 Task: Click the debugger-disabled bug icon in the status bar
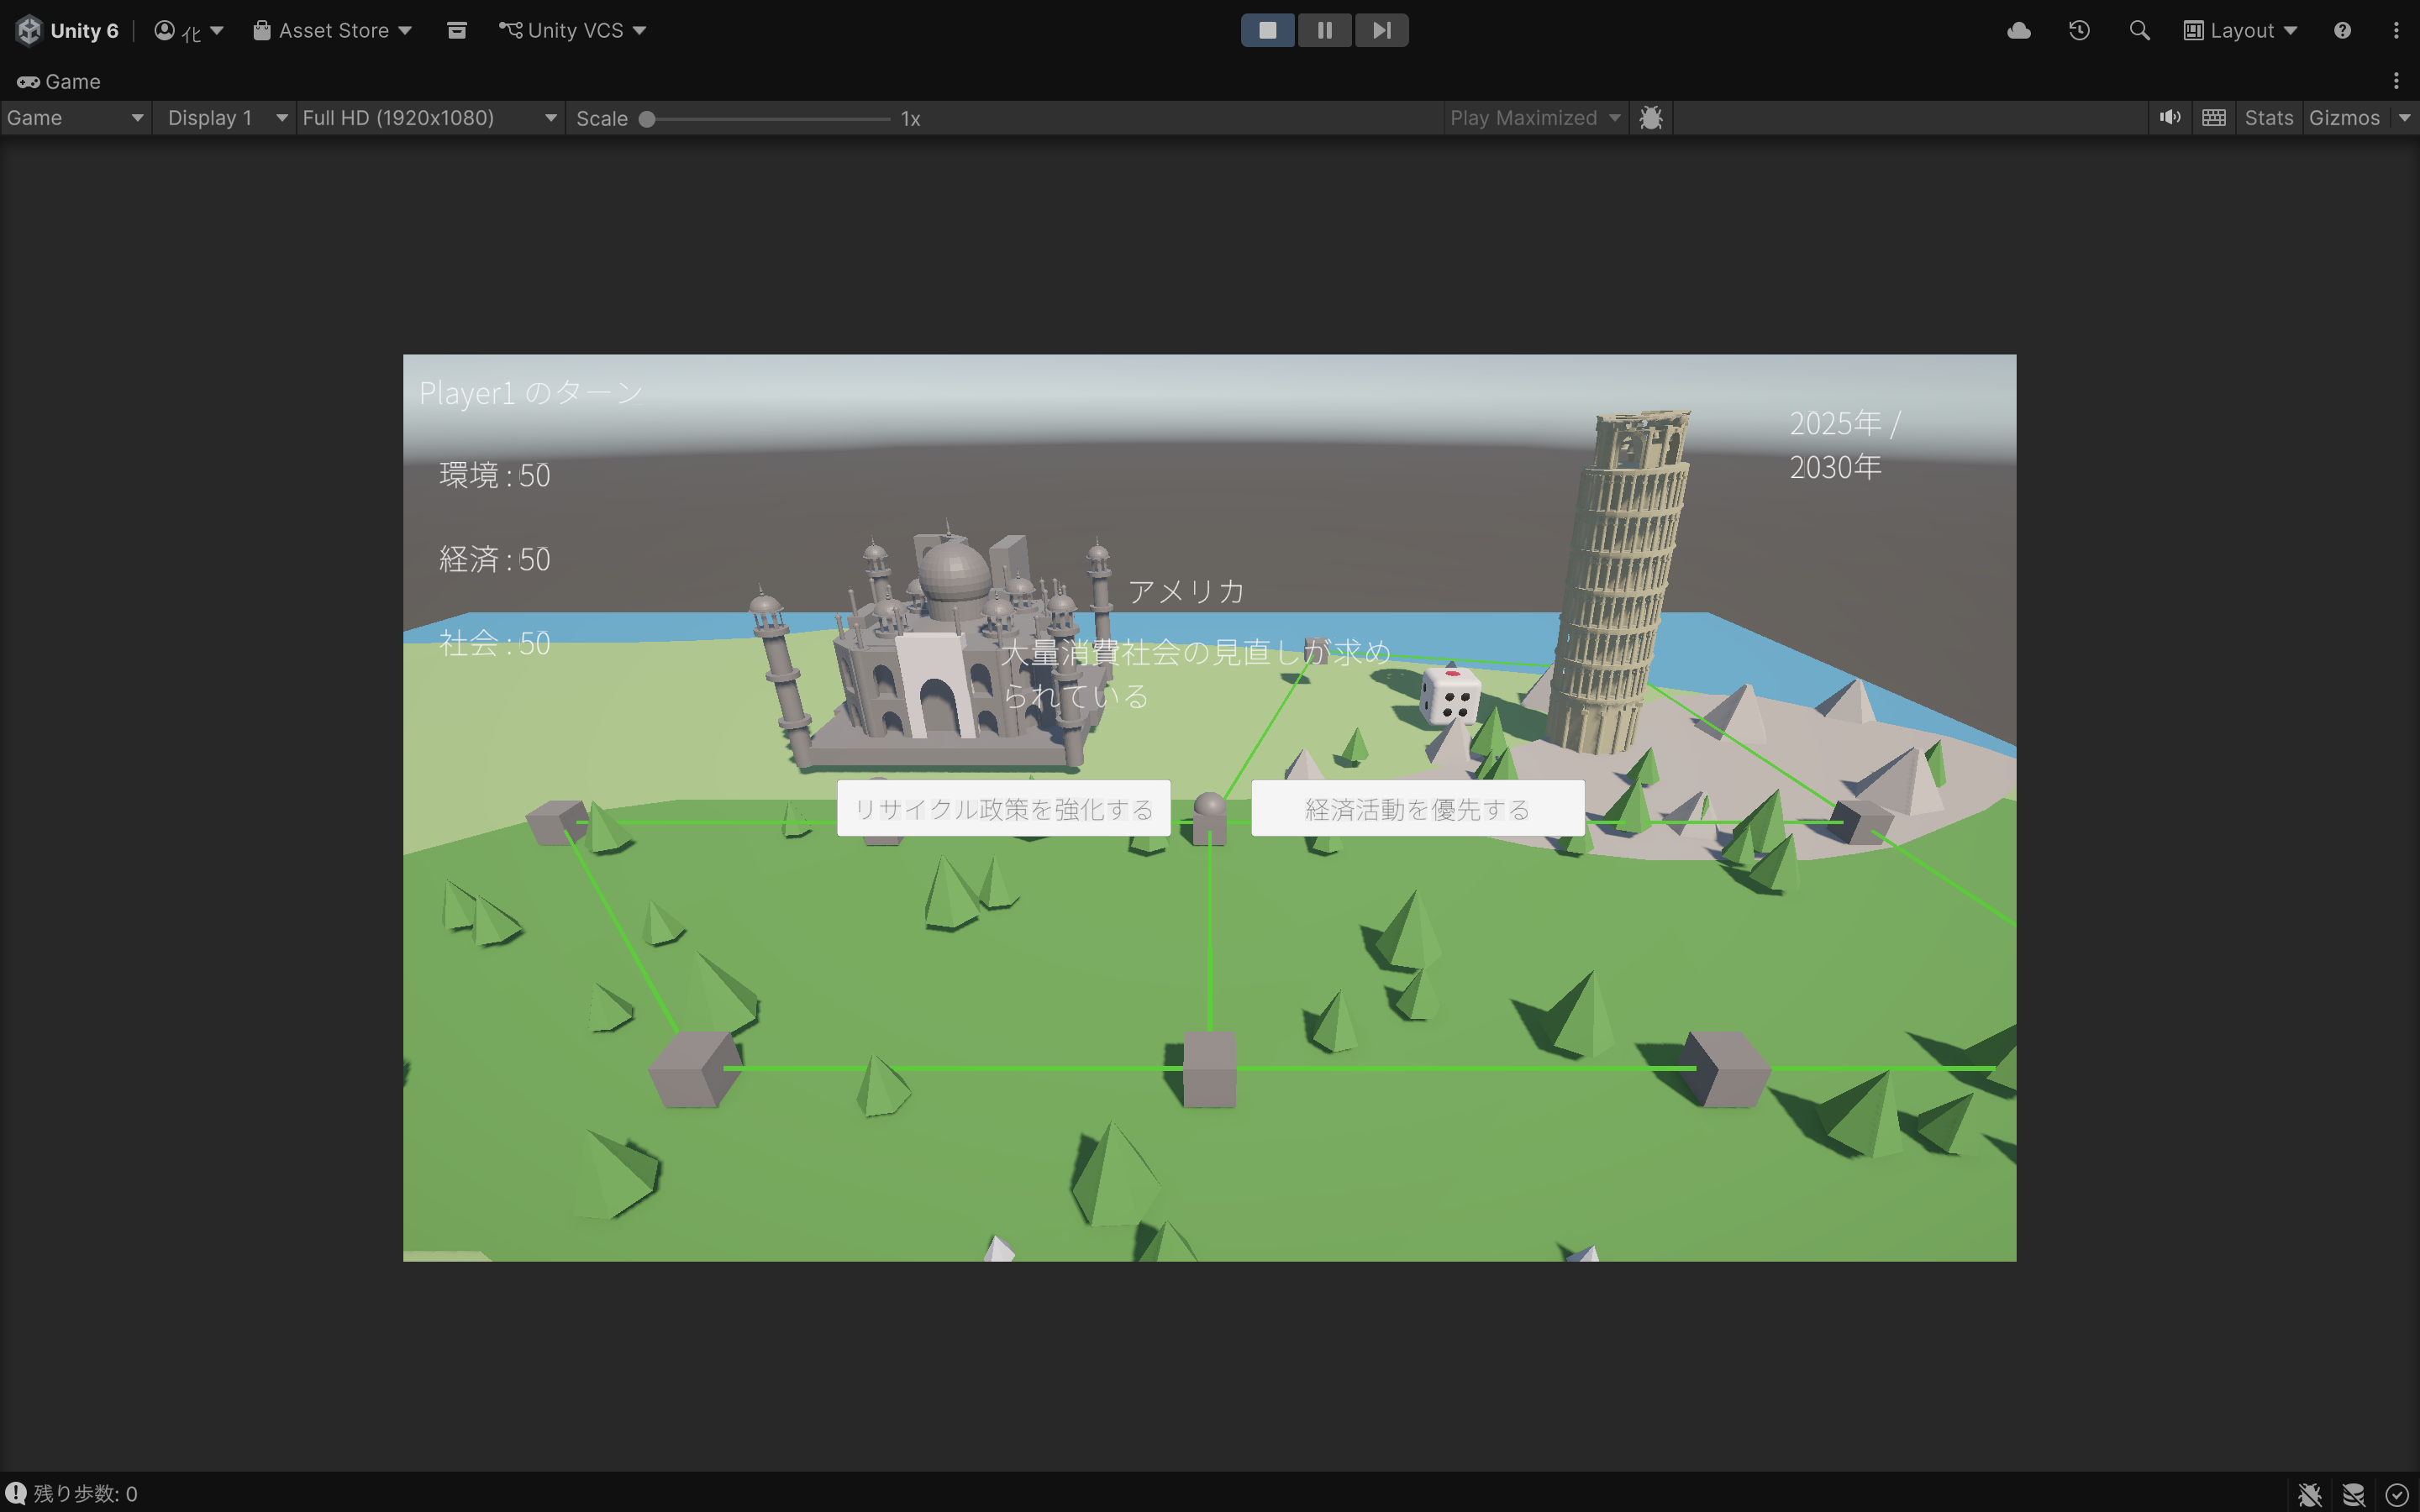click(2309, 1494)
